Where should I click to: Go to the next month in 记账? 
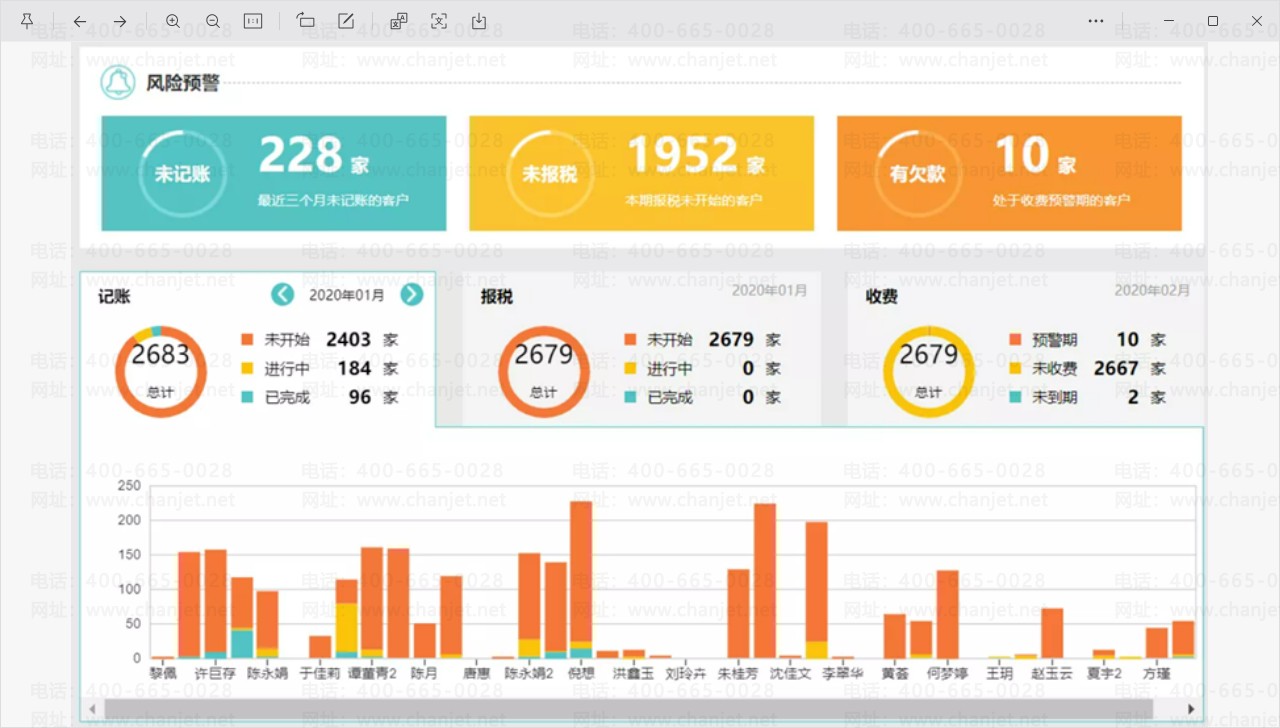(411, 294)
